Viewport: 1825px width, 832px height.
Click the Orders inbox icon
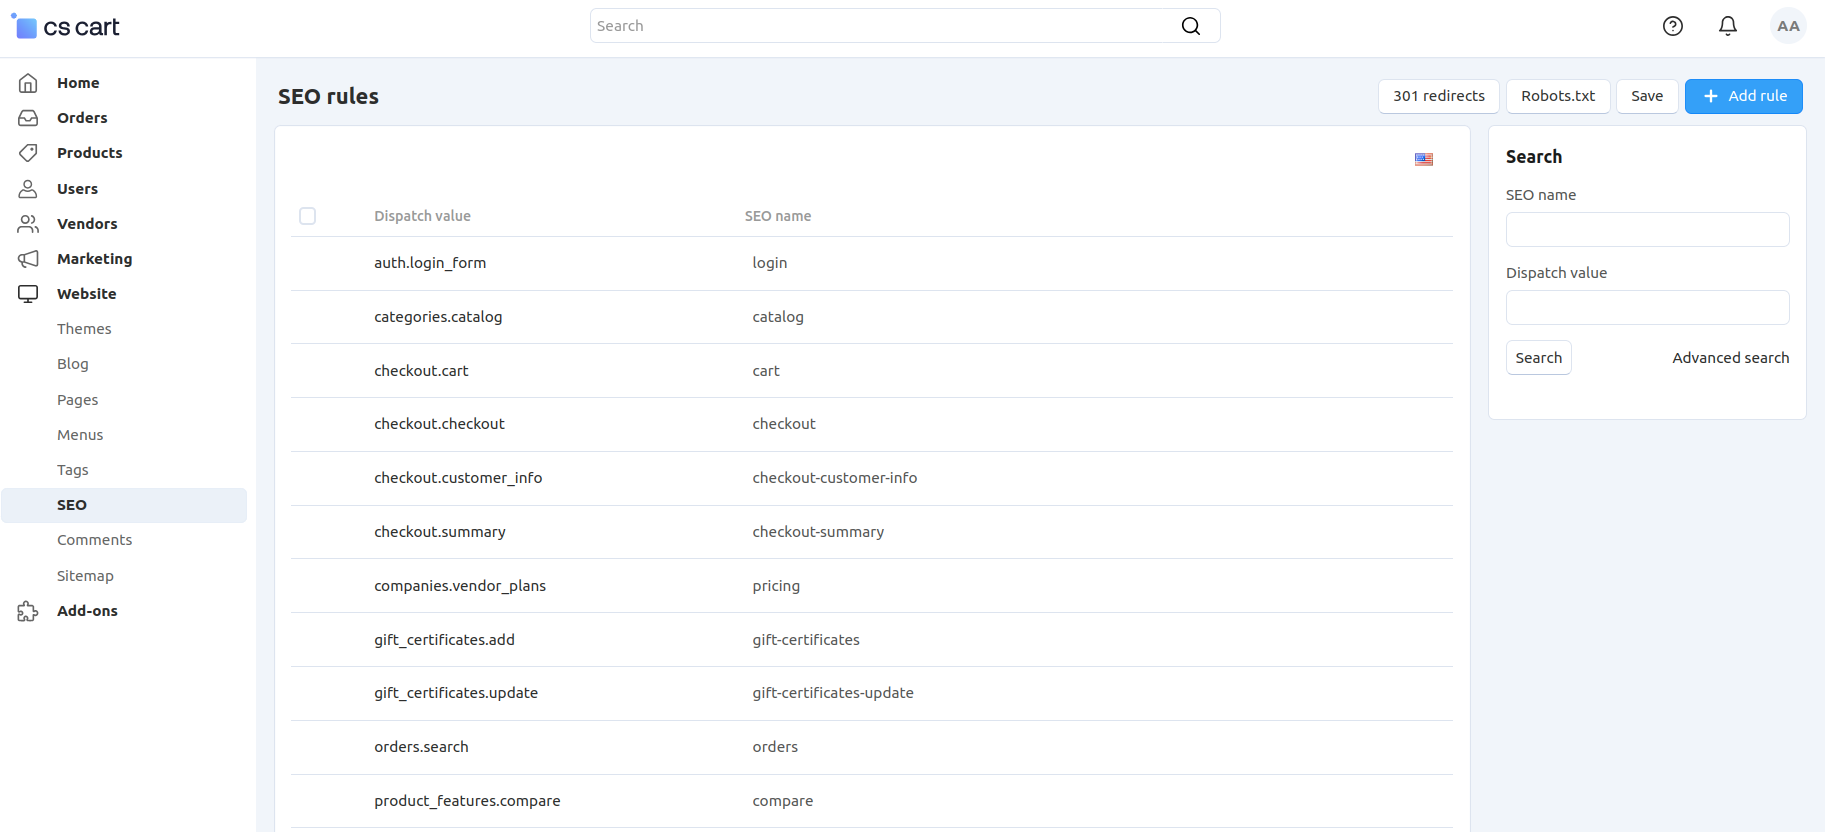(28, 118)
